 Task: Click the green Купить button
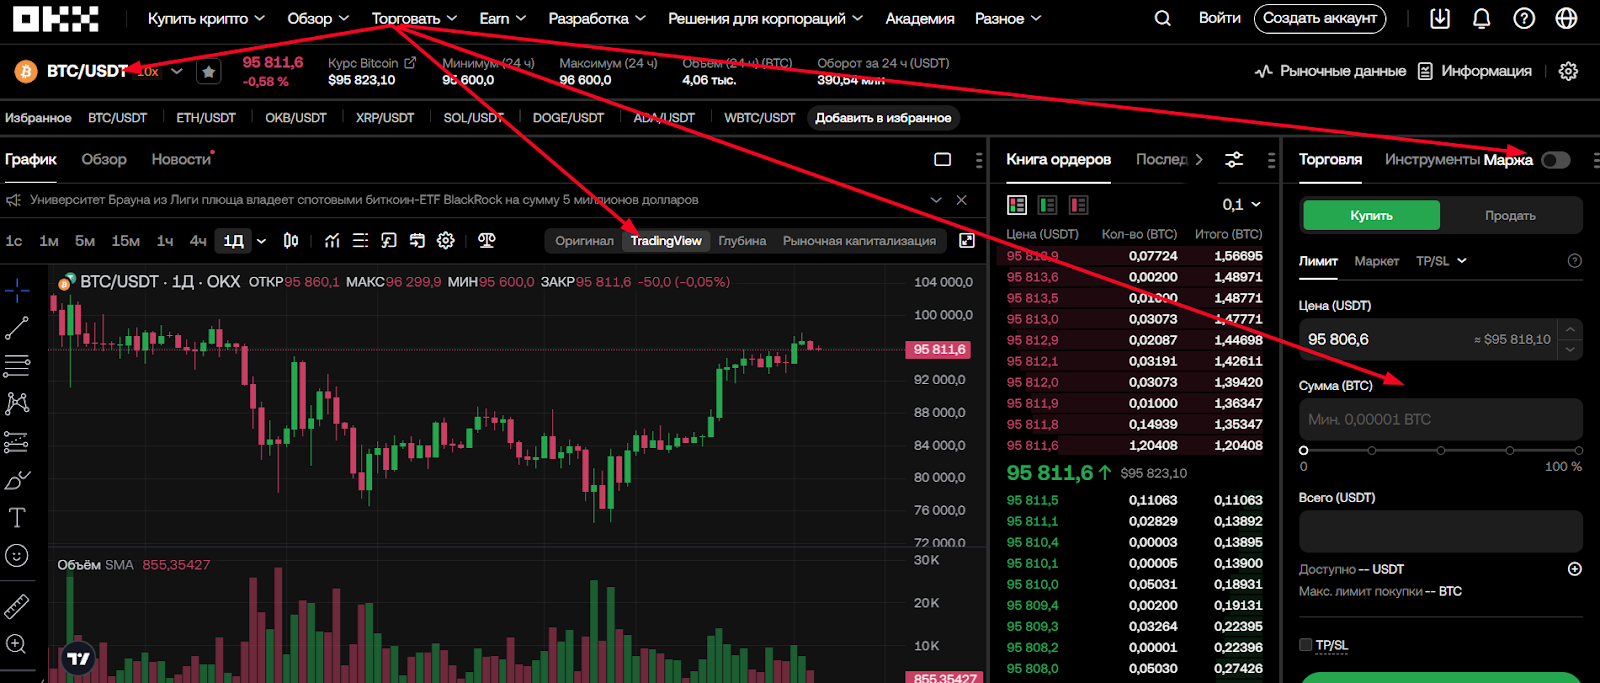pyautogui.click(x=1371, y=216)
